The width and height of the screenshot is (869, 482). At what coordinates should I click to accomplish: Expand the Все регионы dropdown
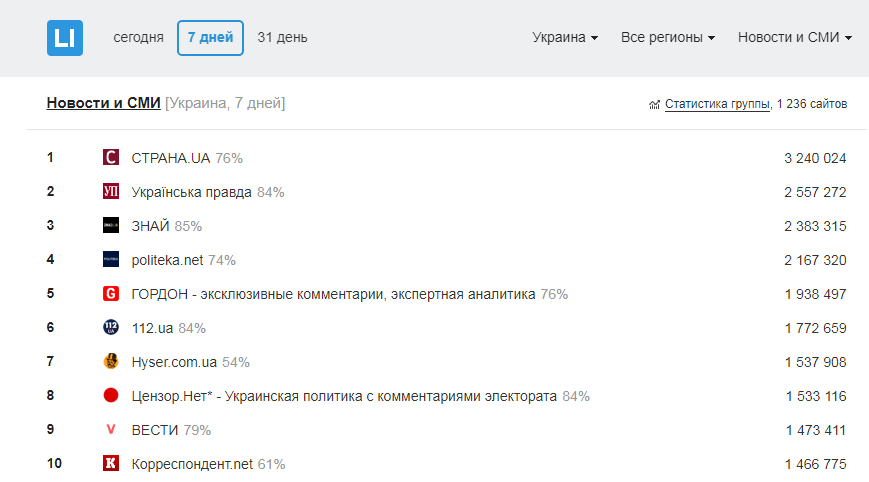(x=668, y=38)
